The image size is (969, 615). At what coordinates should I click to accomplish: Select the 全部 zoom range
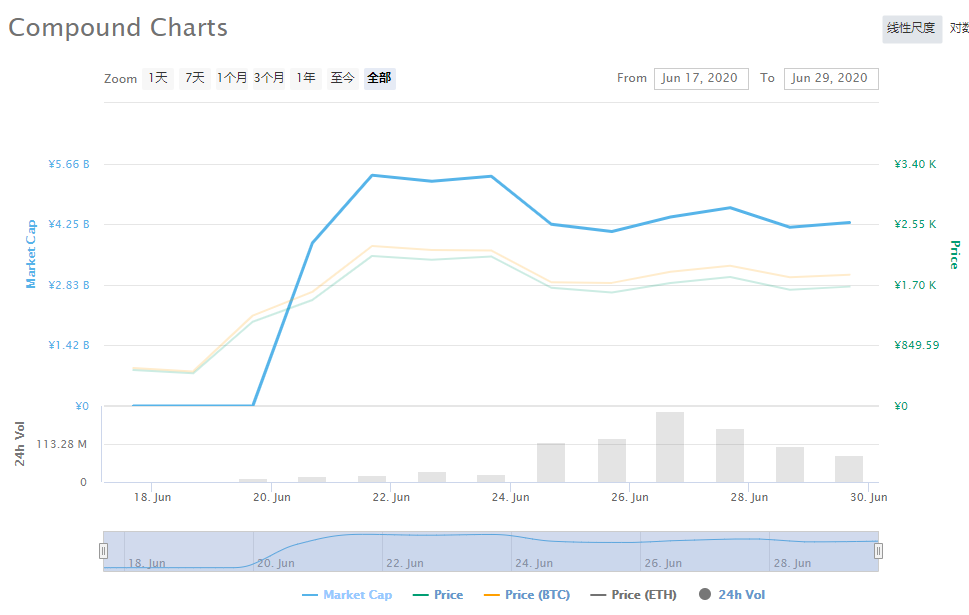tap(379, 78)
